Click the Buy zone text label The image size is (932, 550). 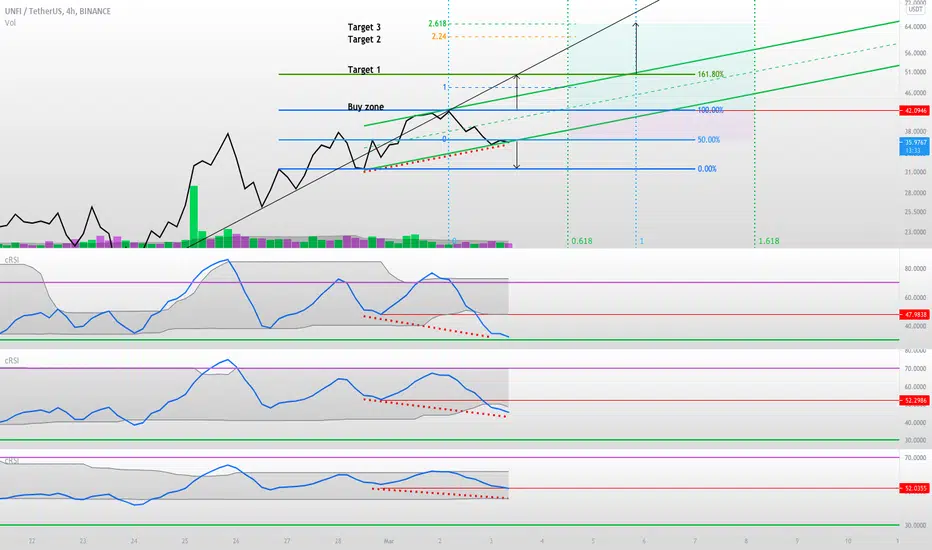pos(366,107)
